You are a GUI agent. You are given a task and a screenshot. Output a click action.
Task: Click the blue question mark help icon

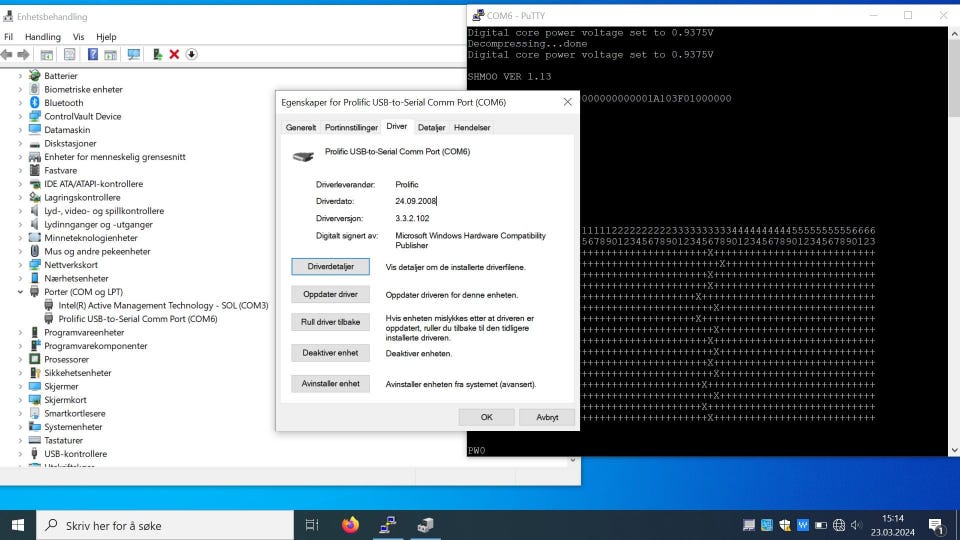92,54
